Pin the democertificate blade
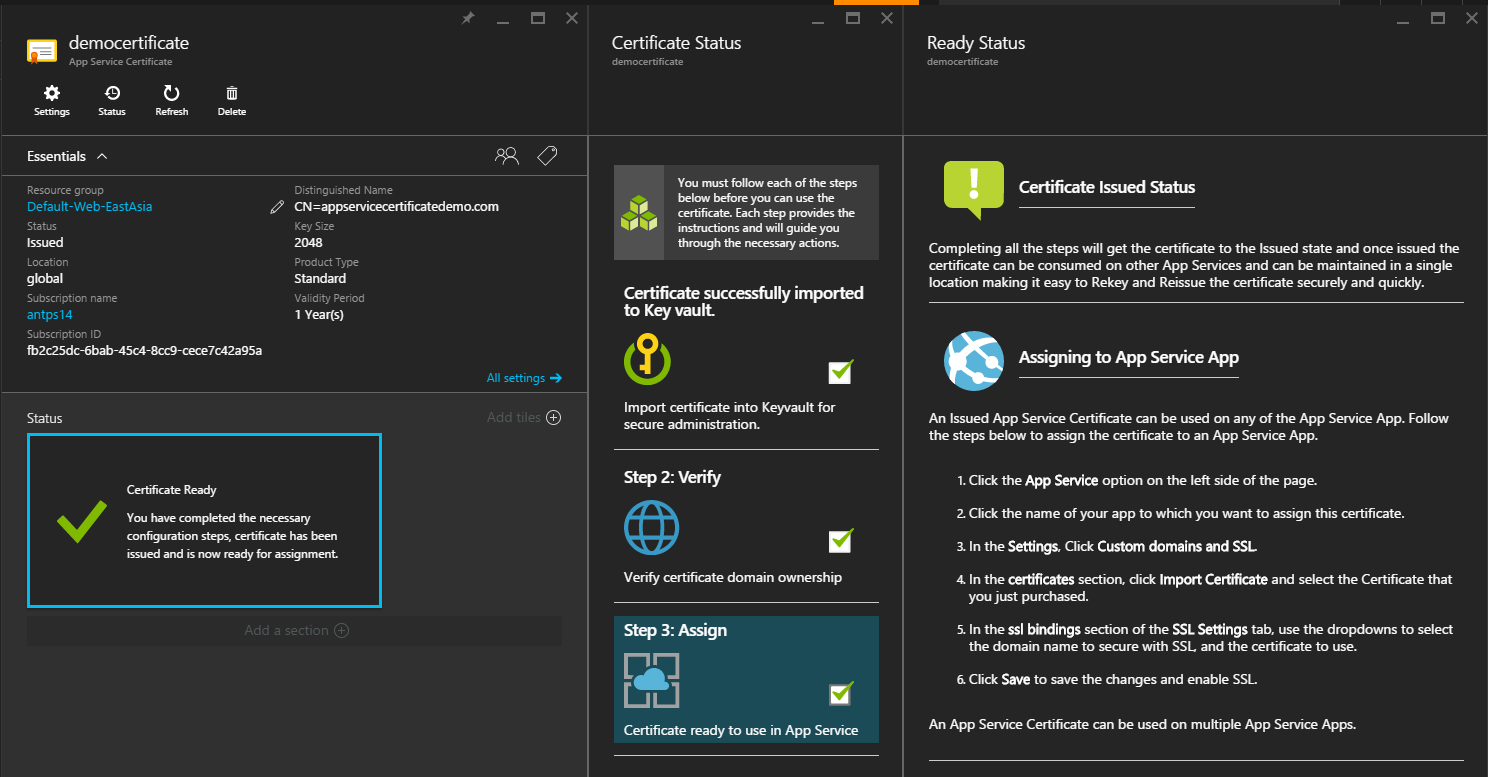Screen dimensions: 1488x777 468,18
